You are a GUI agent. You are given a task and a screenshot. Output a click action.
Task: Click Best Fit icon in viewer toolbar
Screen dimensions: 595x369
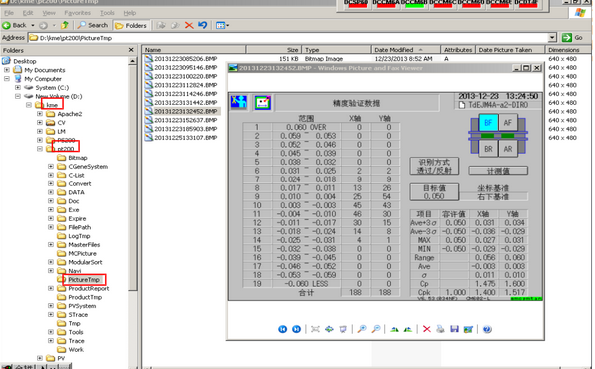coord(315,329)
